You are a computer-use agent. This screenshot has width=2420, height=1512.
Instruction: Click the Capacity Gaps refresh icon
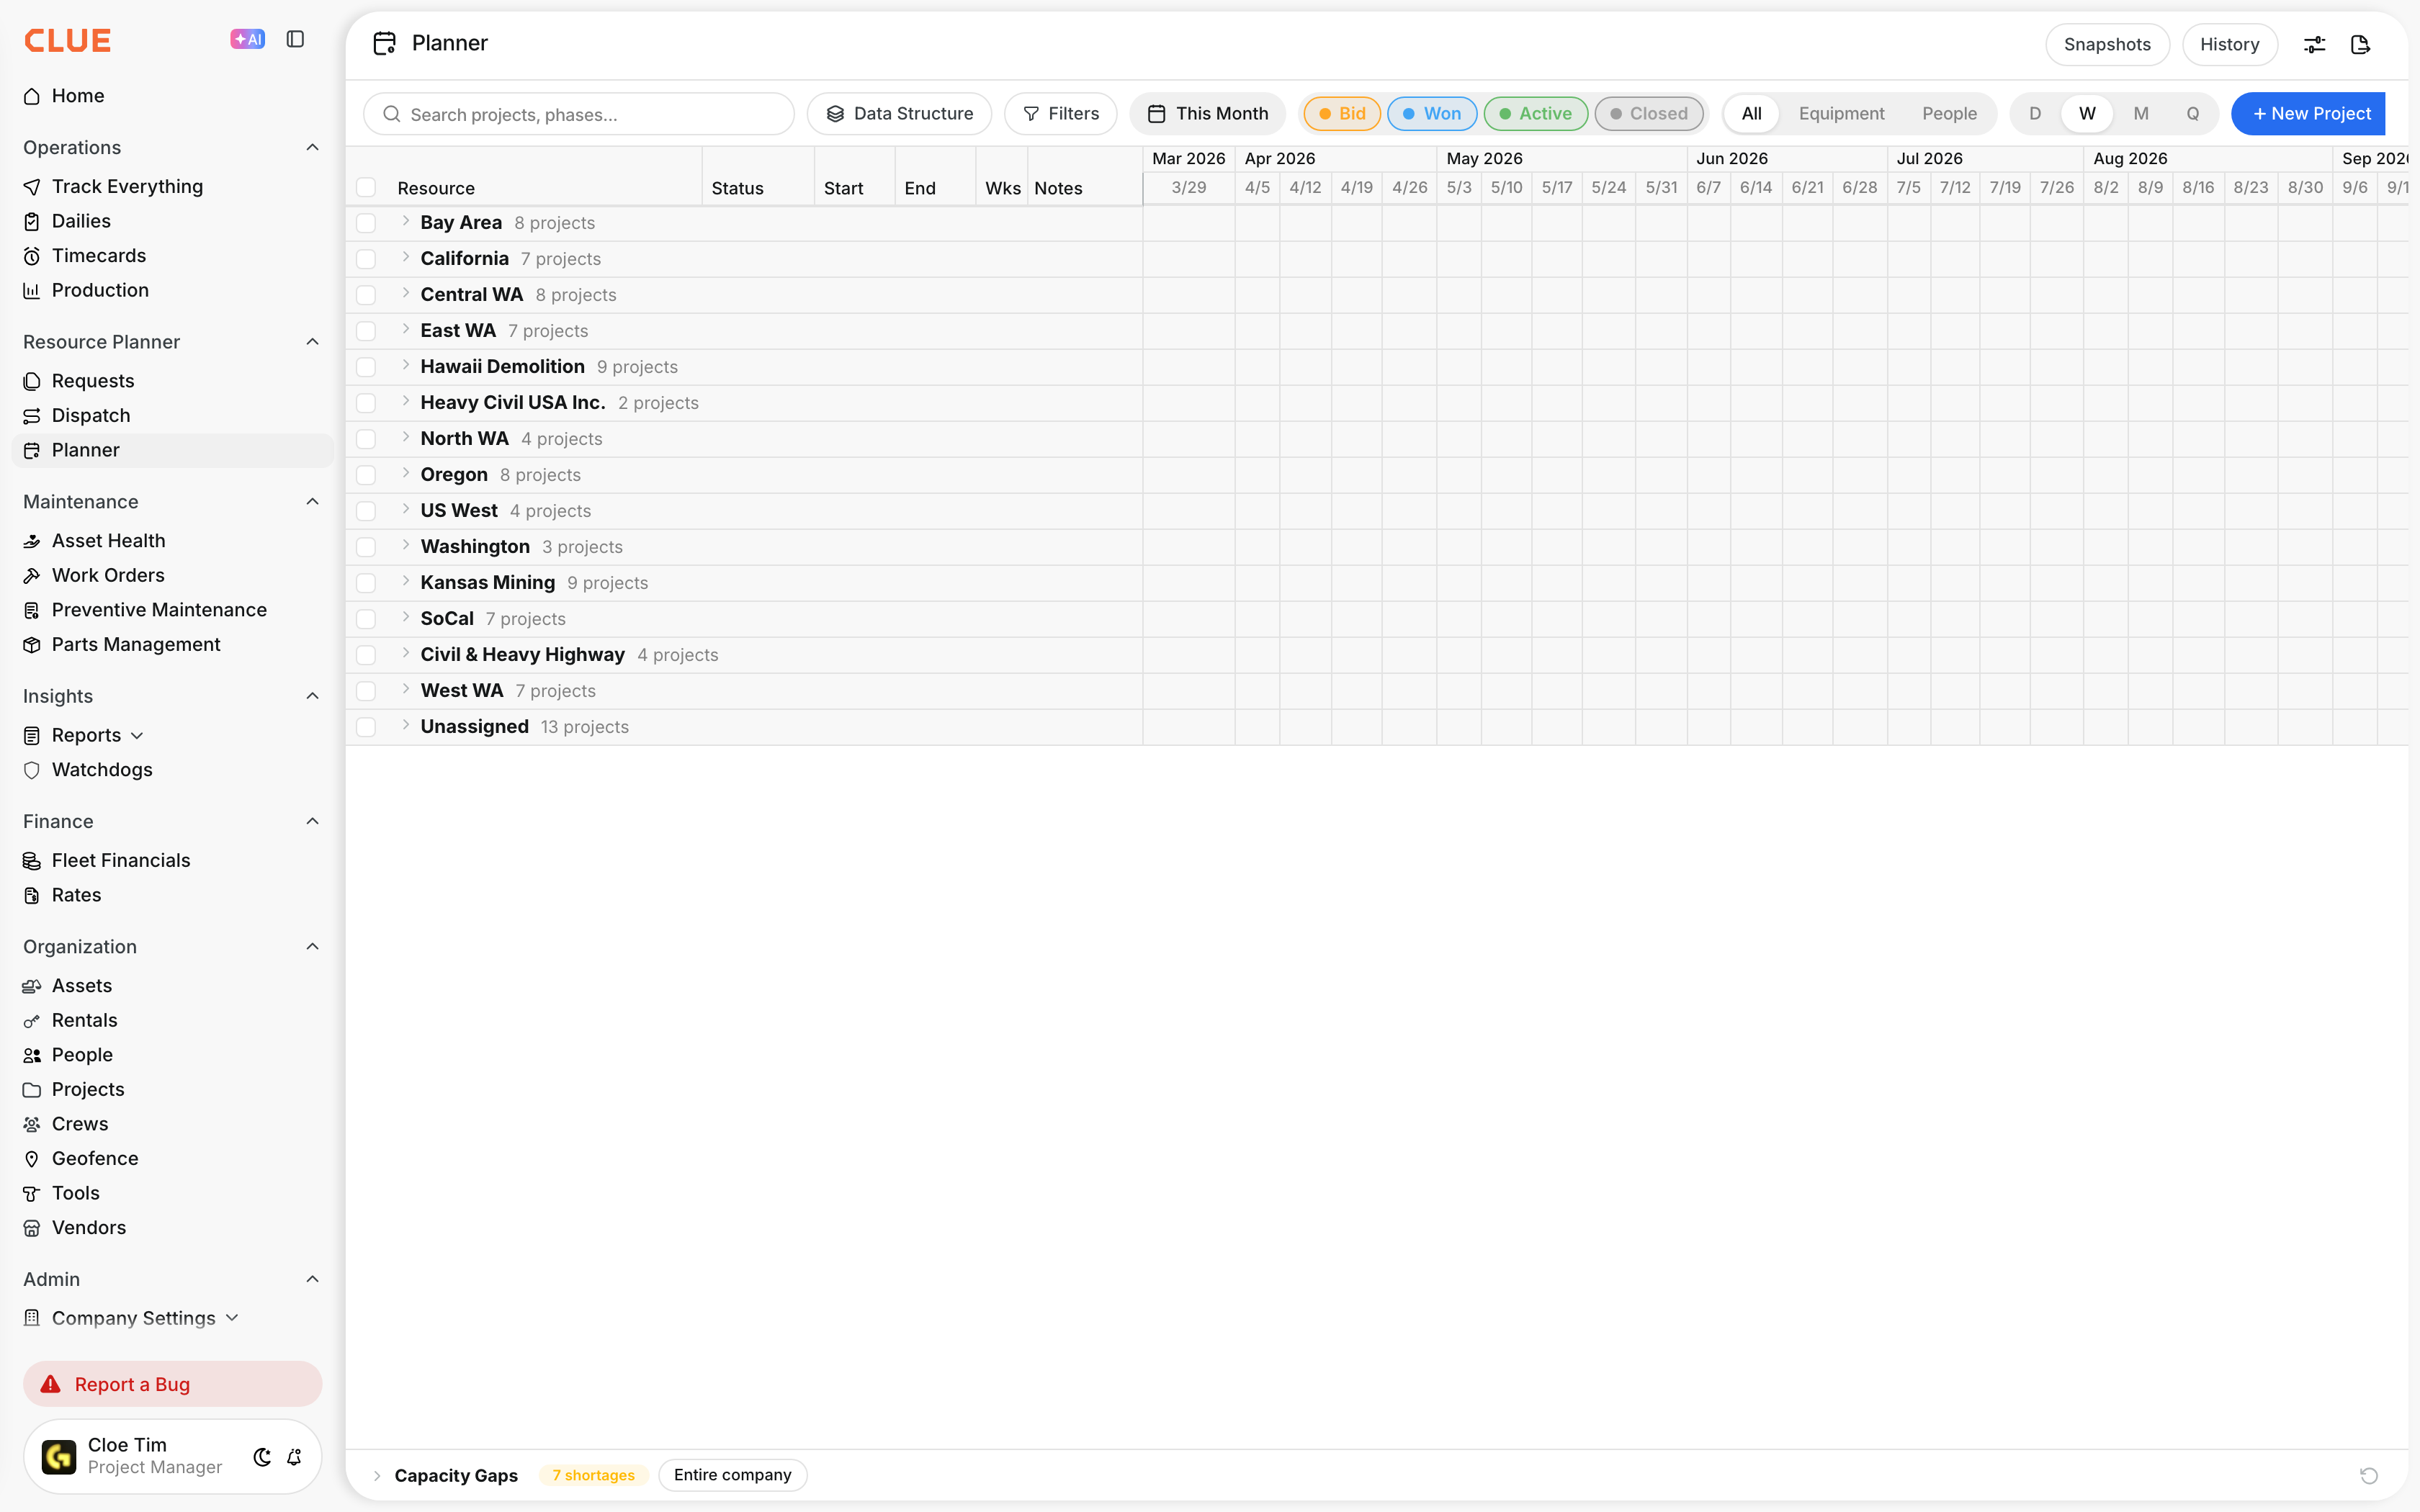click(x=2369, y=1476)
